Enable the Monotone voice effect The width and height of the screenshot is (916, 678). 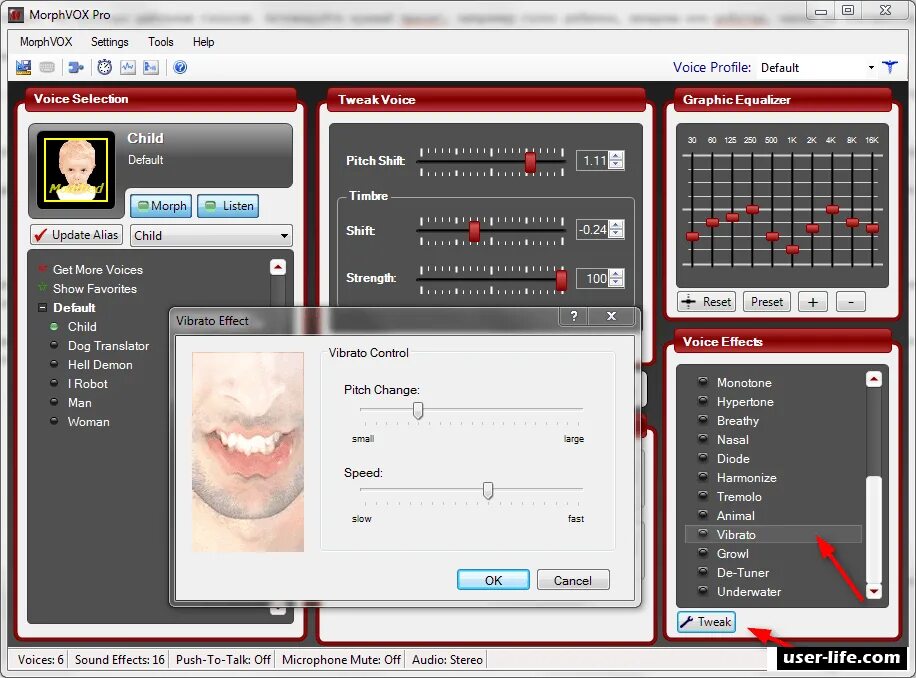click(x=703, y=382)
